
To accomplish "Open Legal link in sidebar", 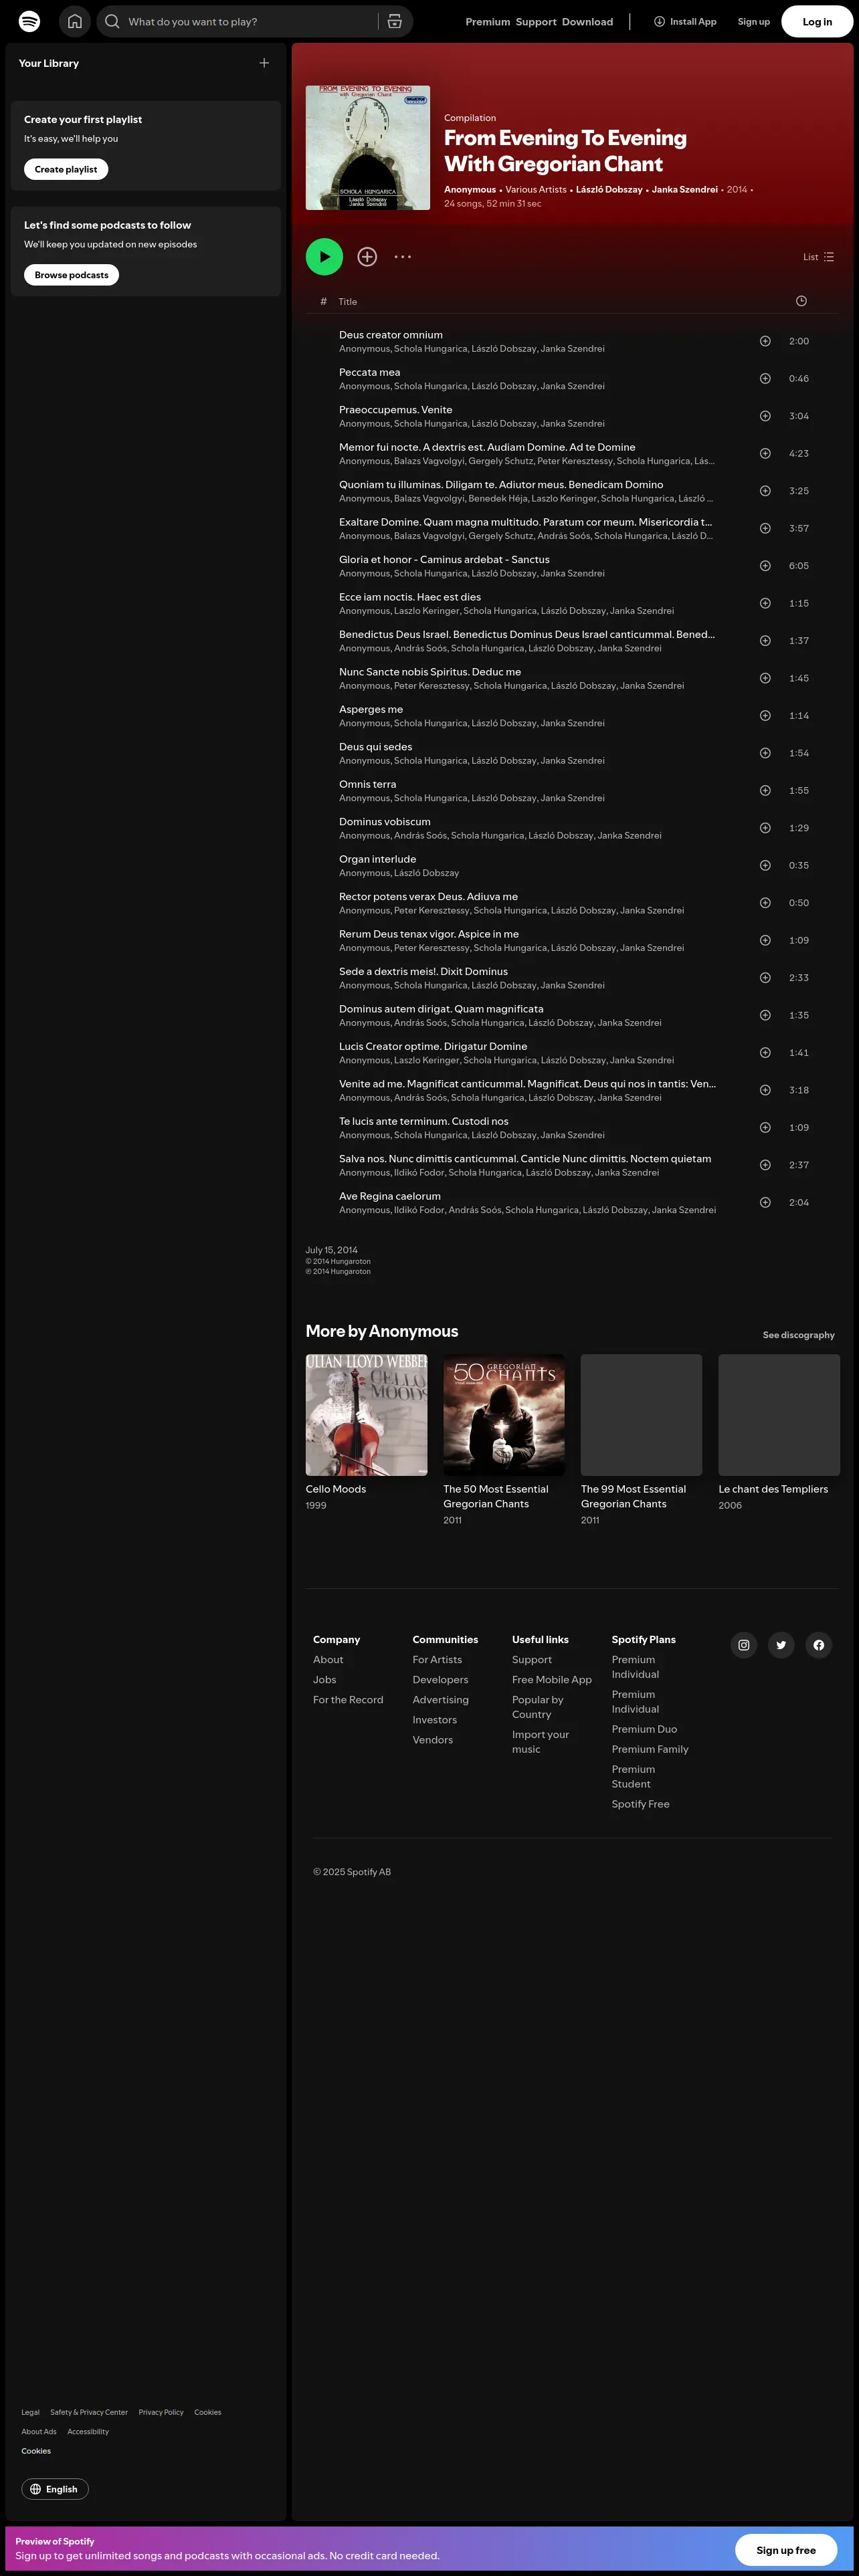I will (31, 2412).
